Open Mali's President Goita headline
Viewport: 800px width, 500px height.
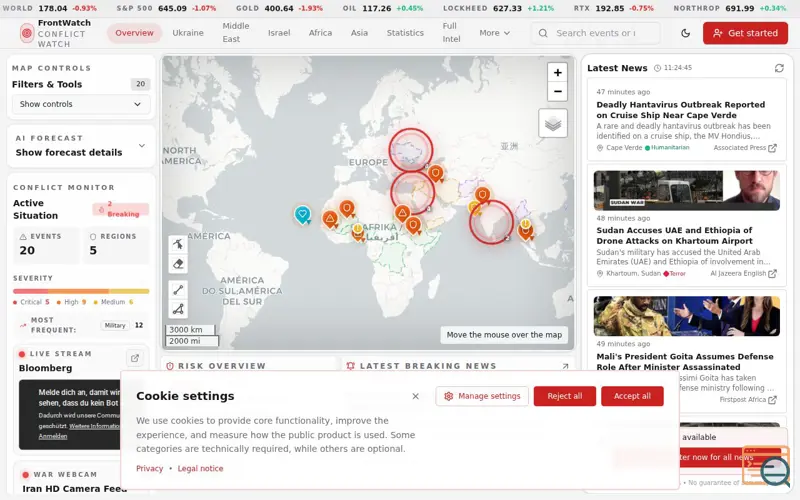point(685,362)
